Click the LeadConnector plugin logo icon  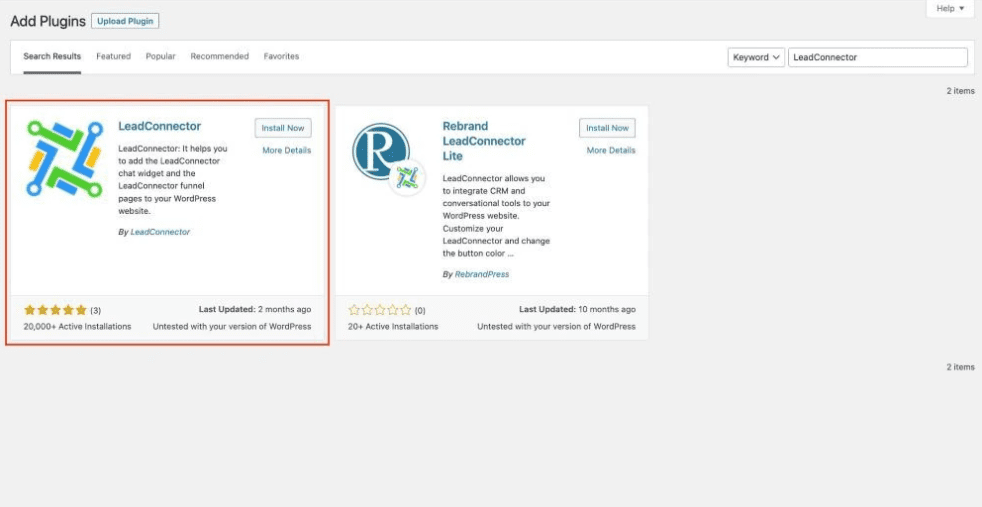coord(65,159)
